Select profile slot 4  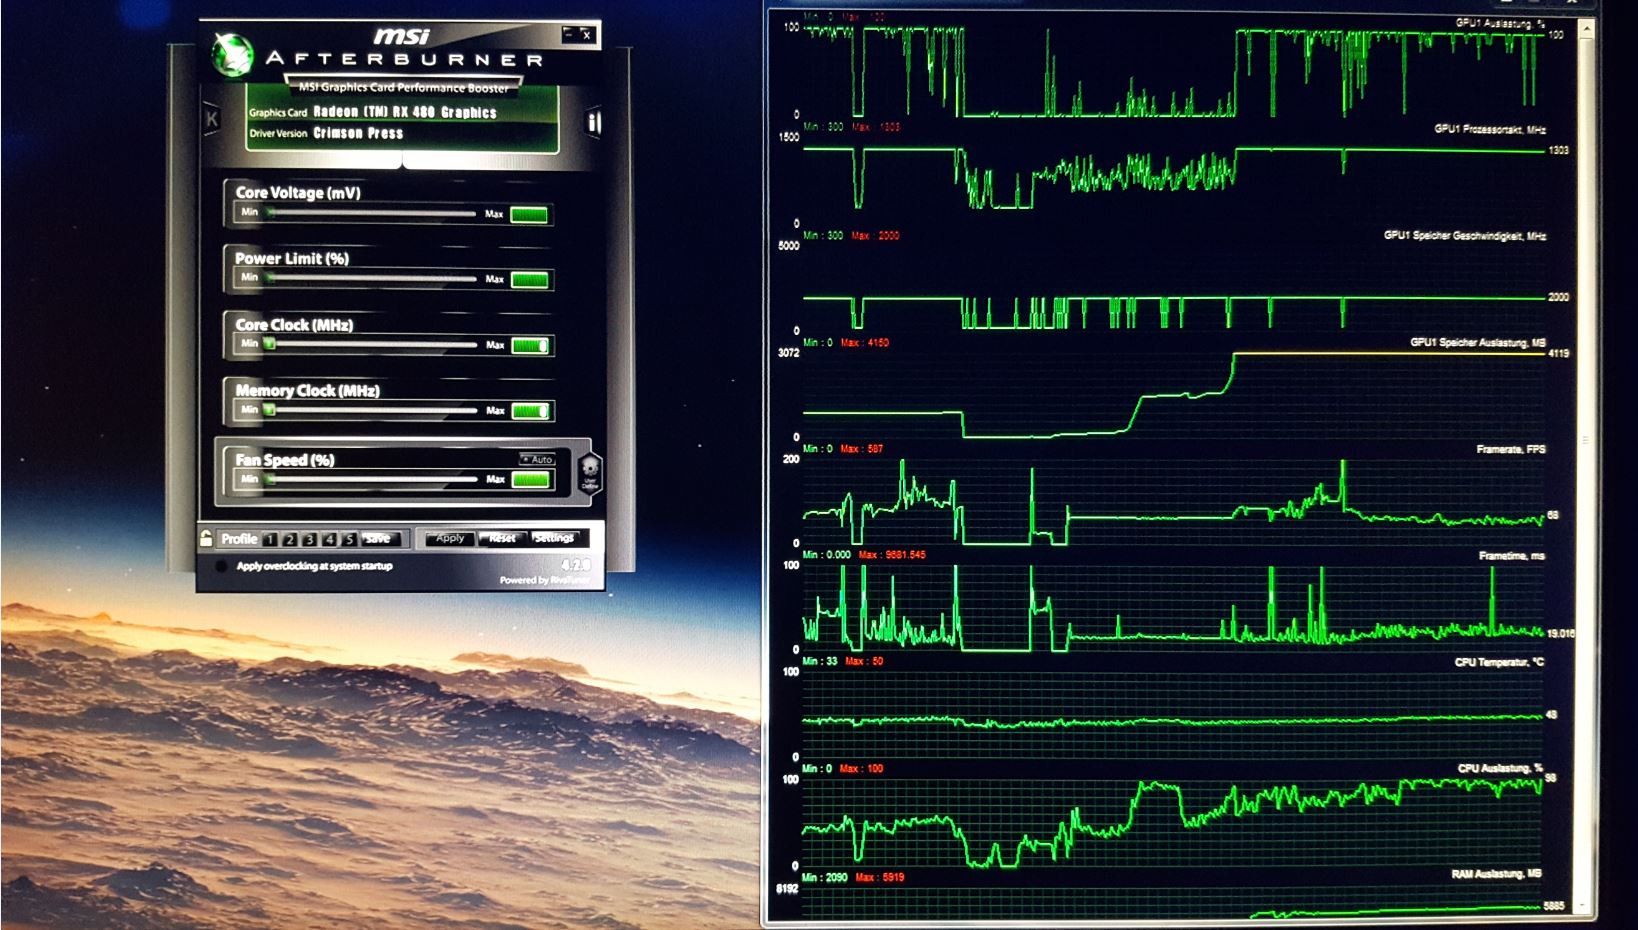pos(330,539)
